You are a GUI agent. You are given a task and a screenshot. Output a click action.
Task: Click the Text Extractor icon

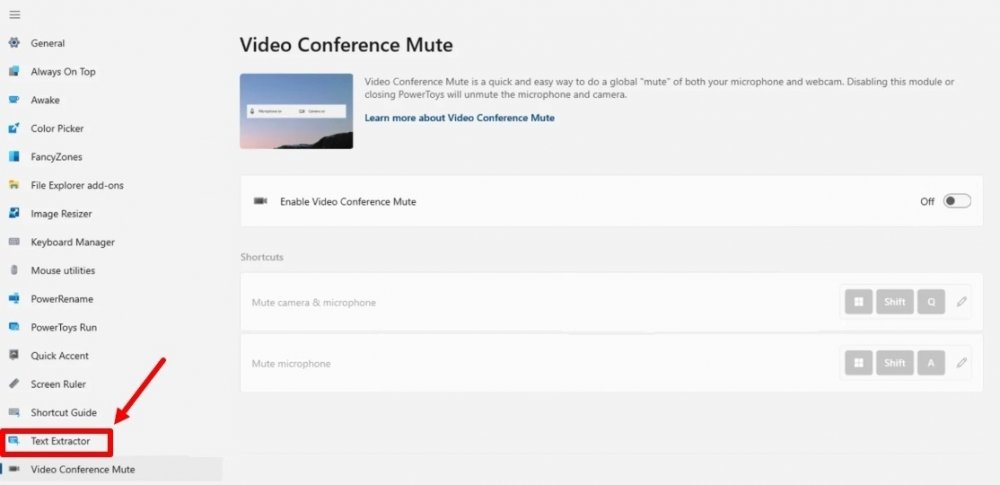(x=14, y=440)
